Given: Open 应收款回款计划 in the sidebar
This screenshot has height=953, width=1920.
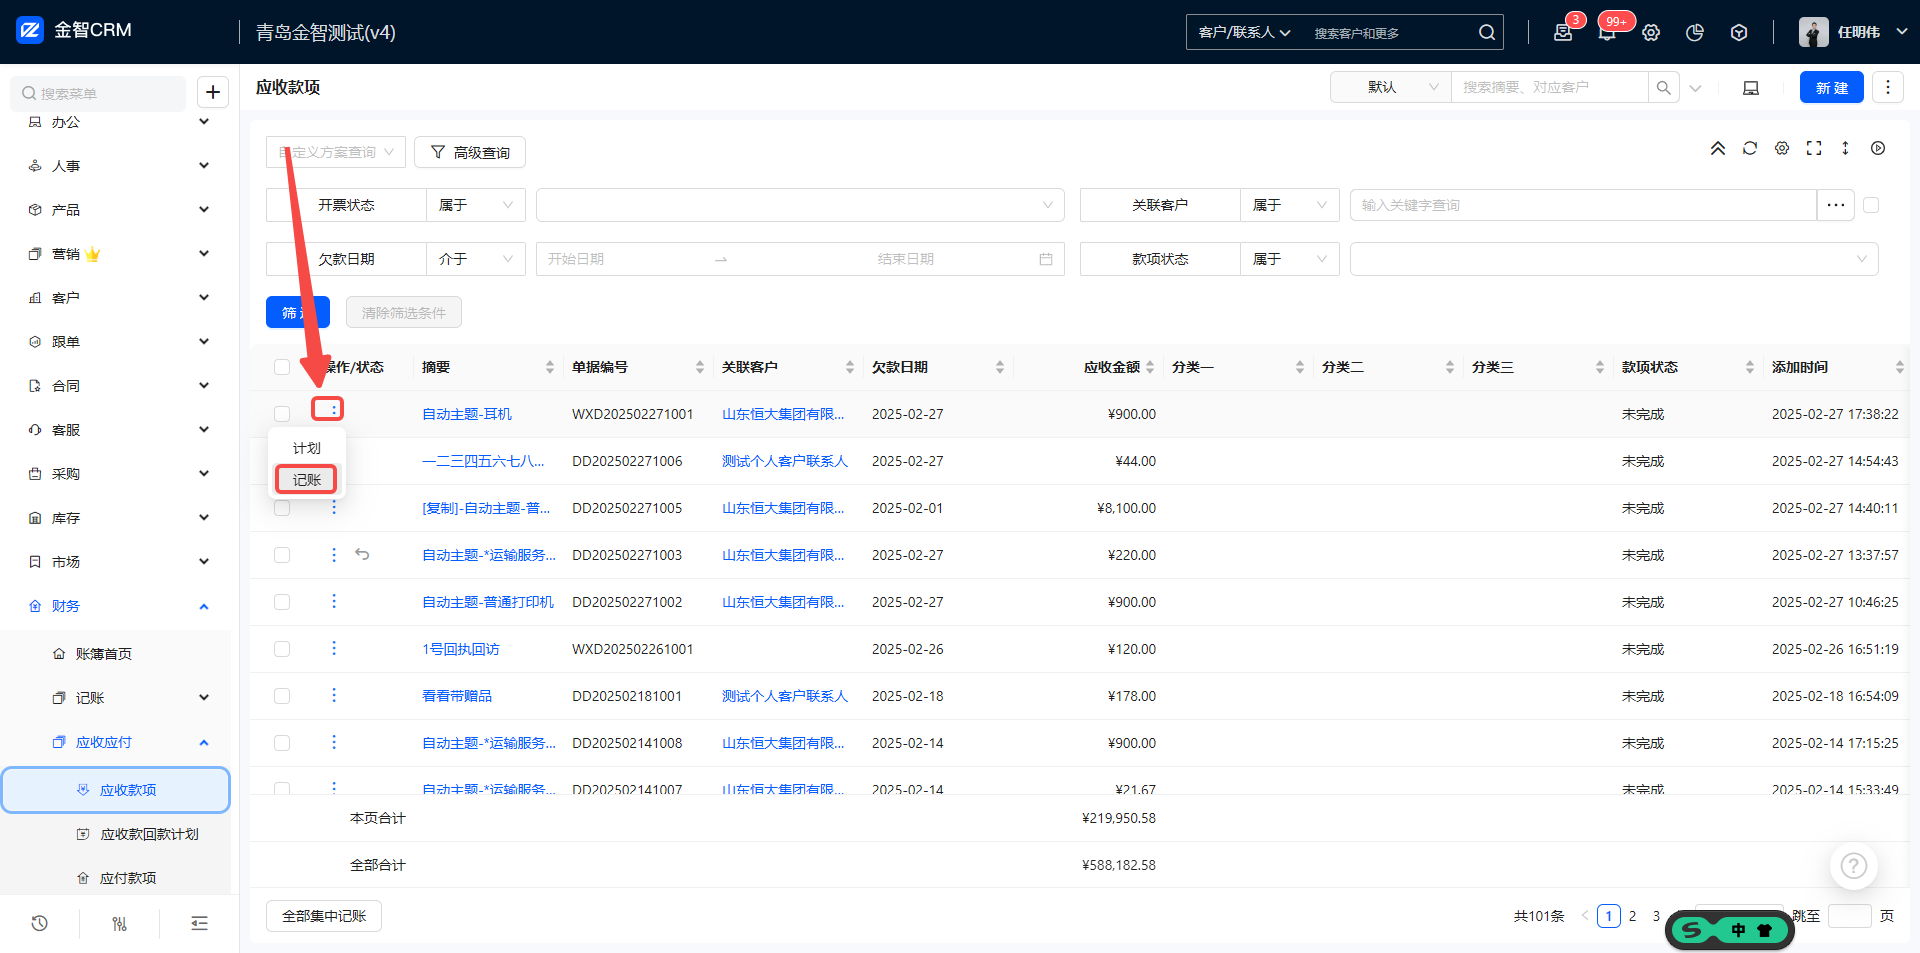Looking at the screenshot, I should (149, 834).
